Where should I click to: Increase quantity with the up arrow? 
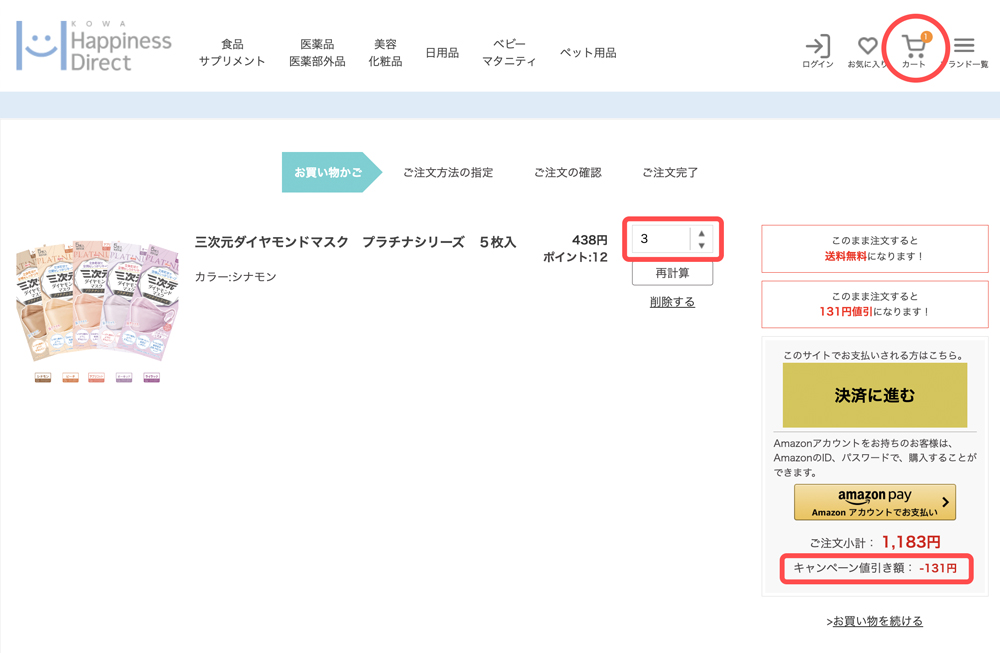point(702,234)
